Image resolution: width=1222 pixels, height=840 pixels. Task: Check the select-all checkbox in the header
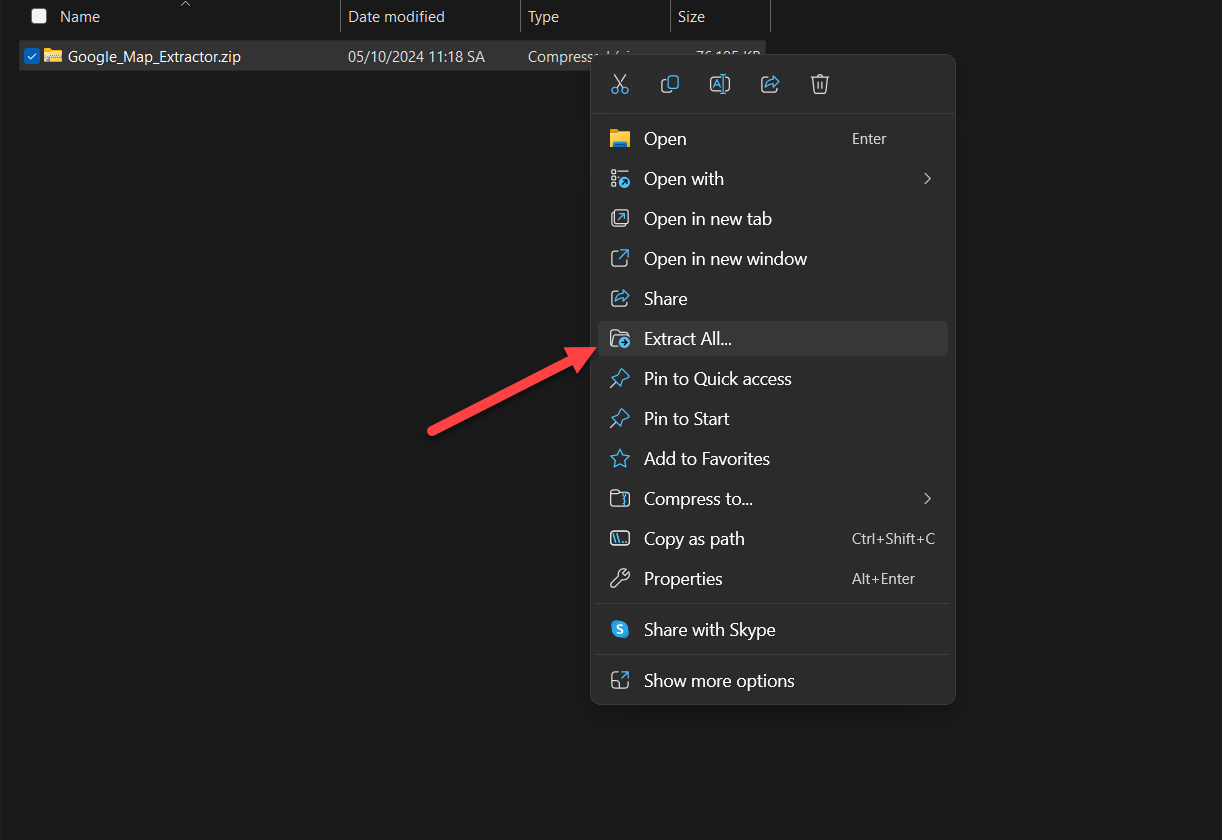(38, 16)
